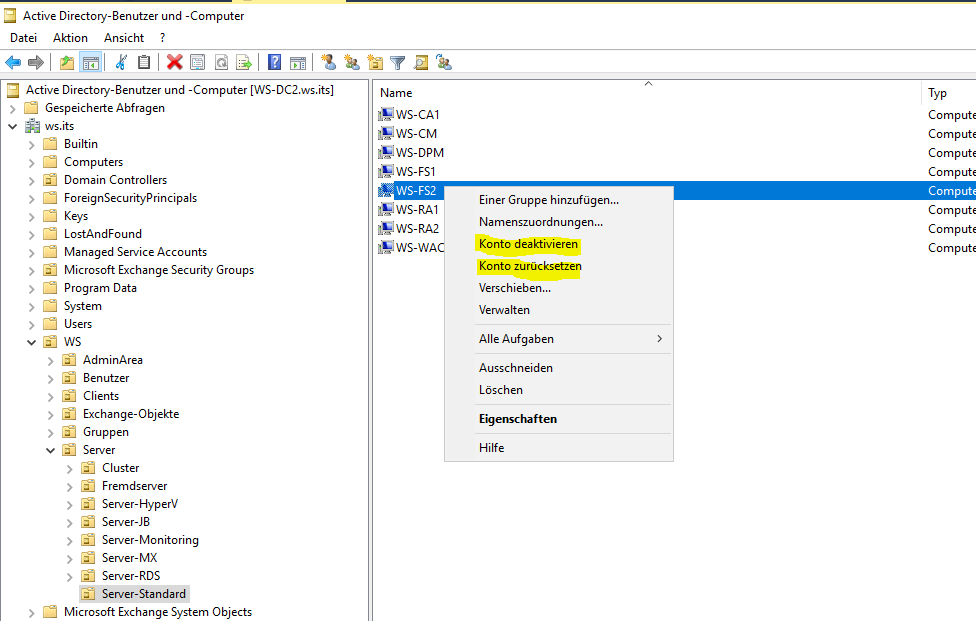This screenshot has height=621, width=976.
Task: Expand the Builtin container
Action: point(32,145)
